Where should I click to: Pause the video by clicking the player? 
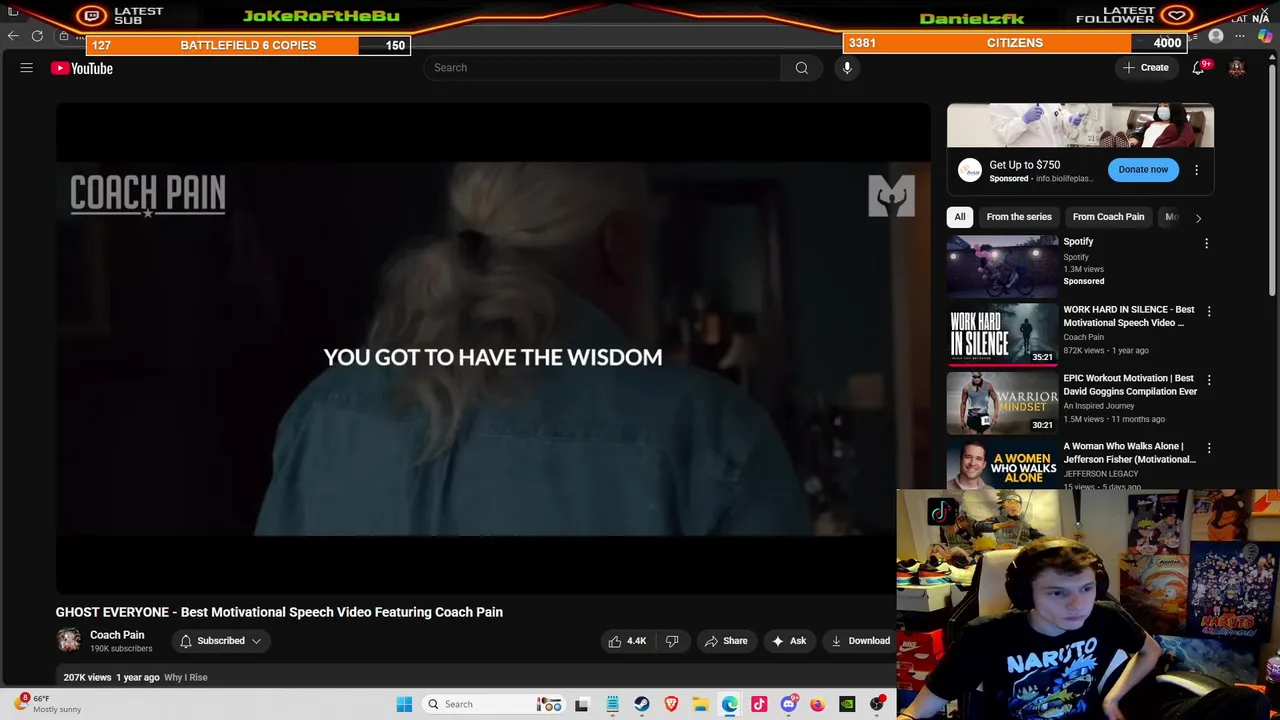(x=493, y=349)
